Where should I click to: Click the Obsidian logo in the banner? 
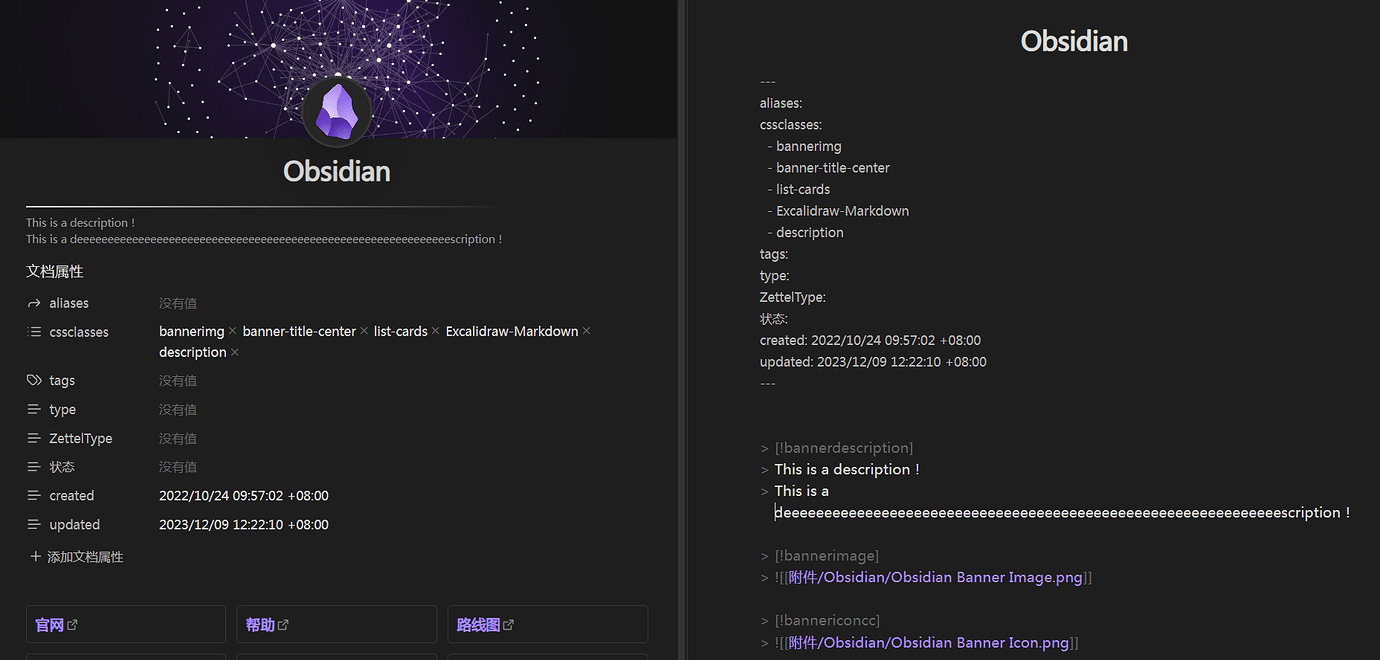pos(336,110)
